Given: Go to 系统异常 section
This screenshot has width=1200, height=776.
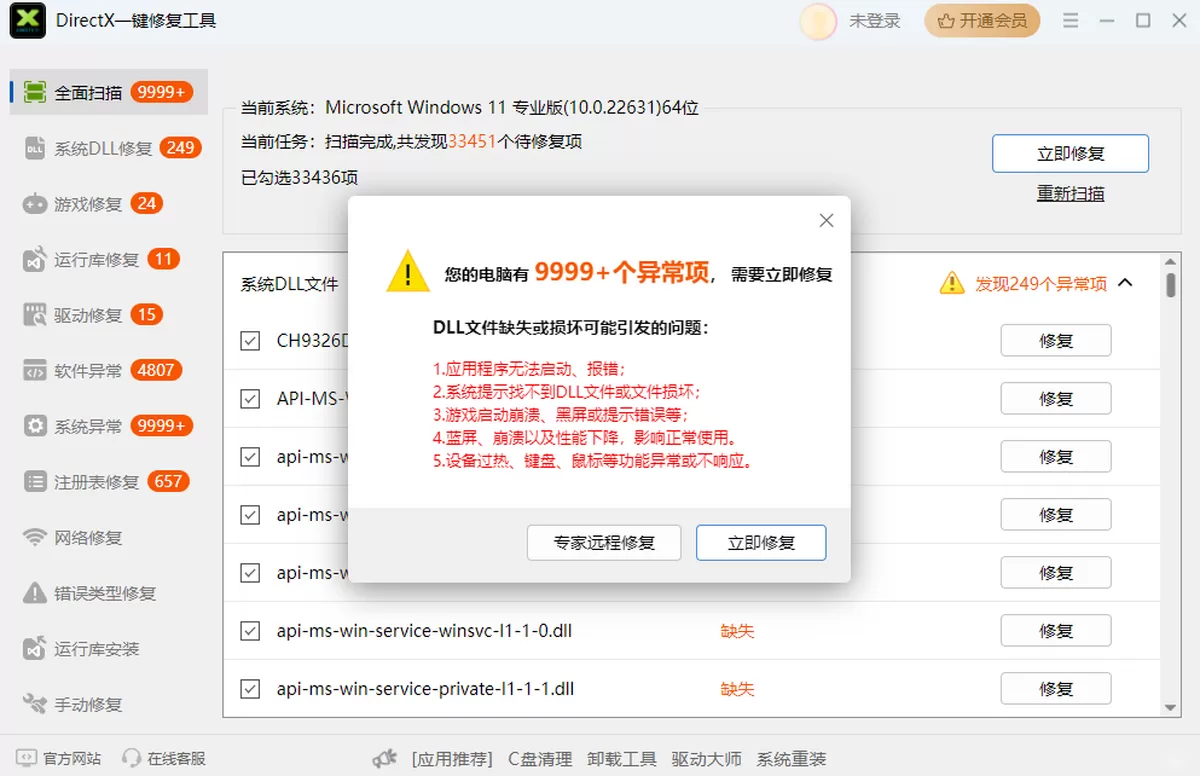Looking at the screenshot, I should (x=108, y=426).
